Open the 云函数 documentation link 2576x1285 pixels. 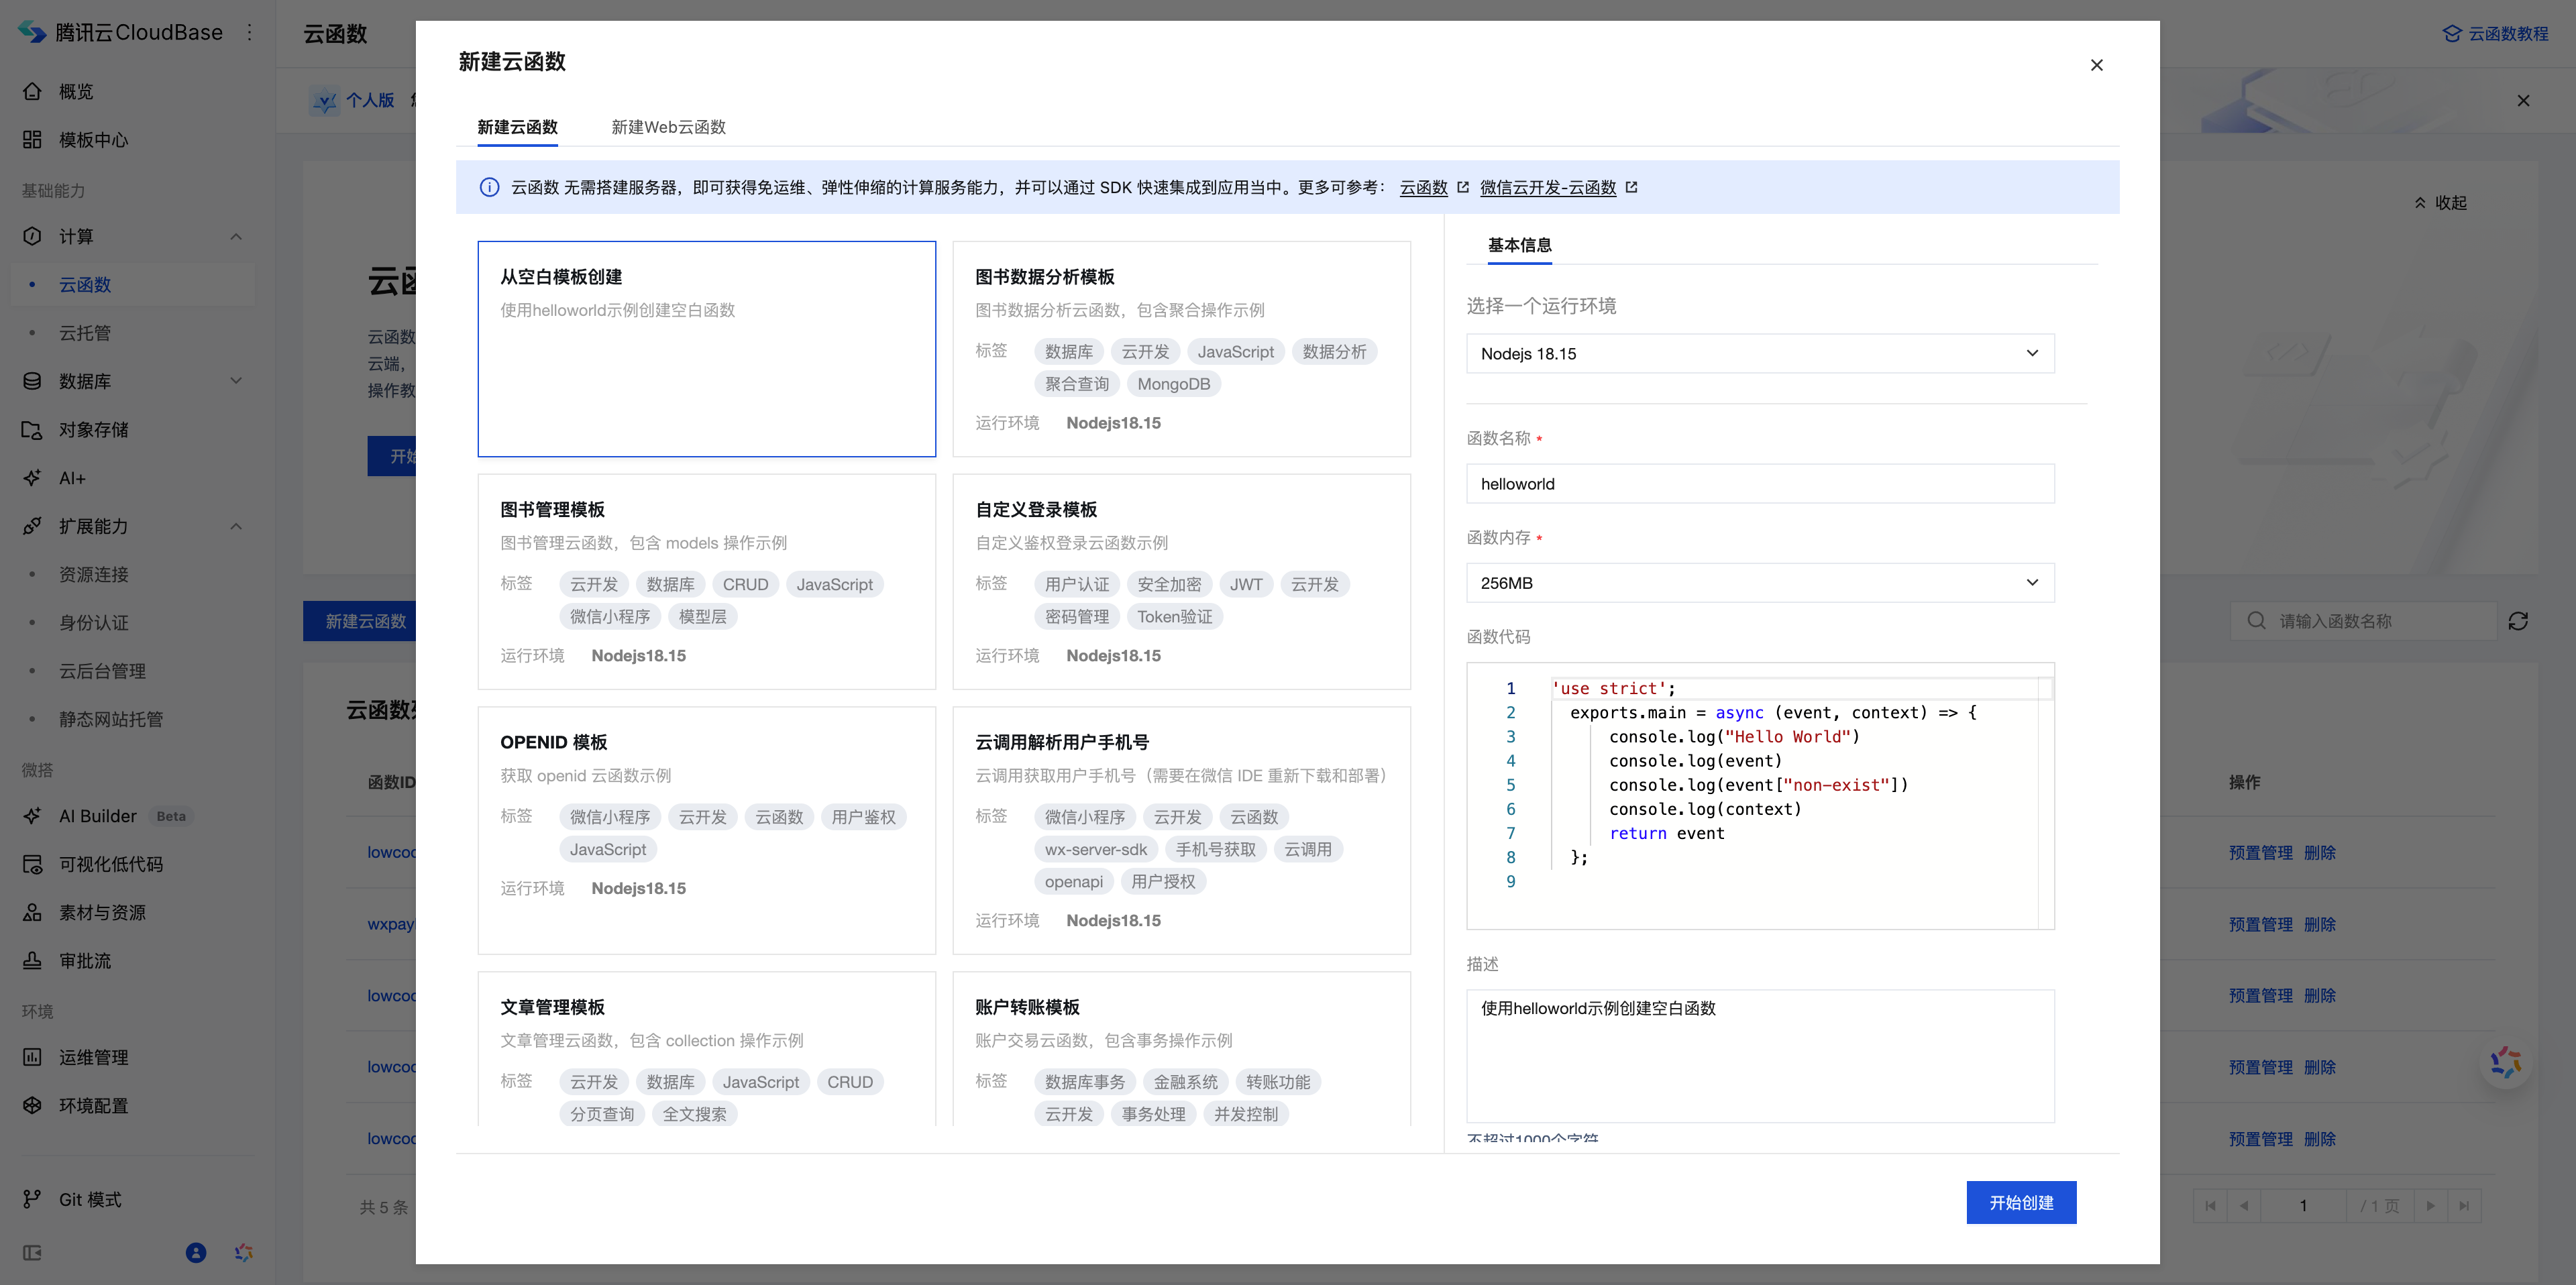click(1423, 187)
